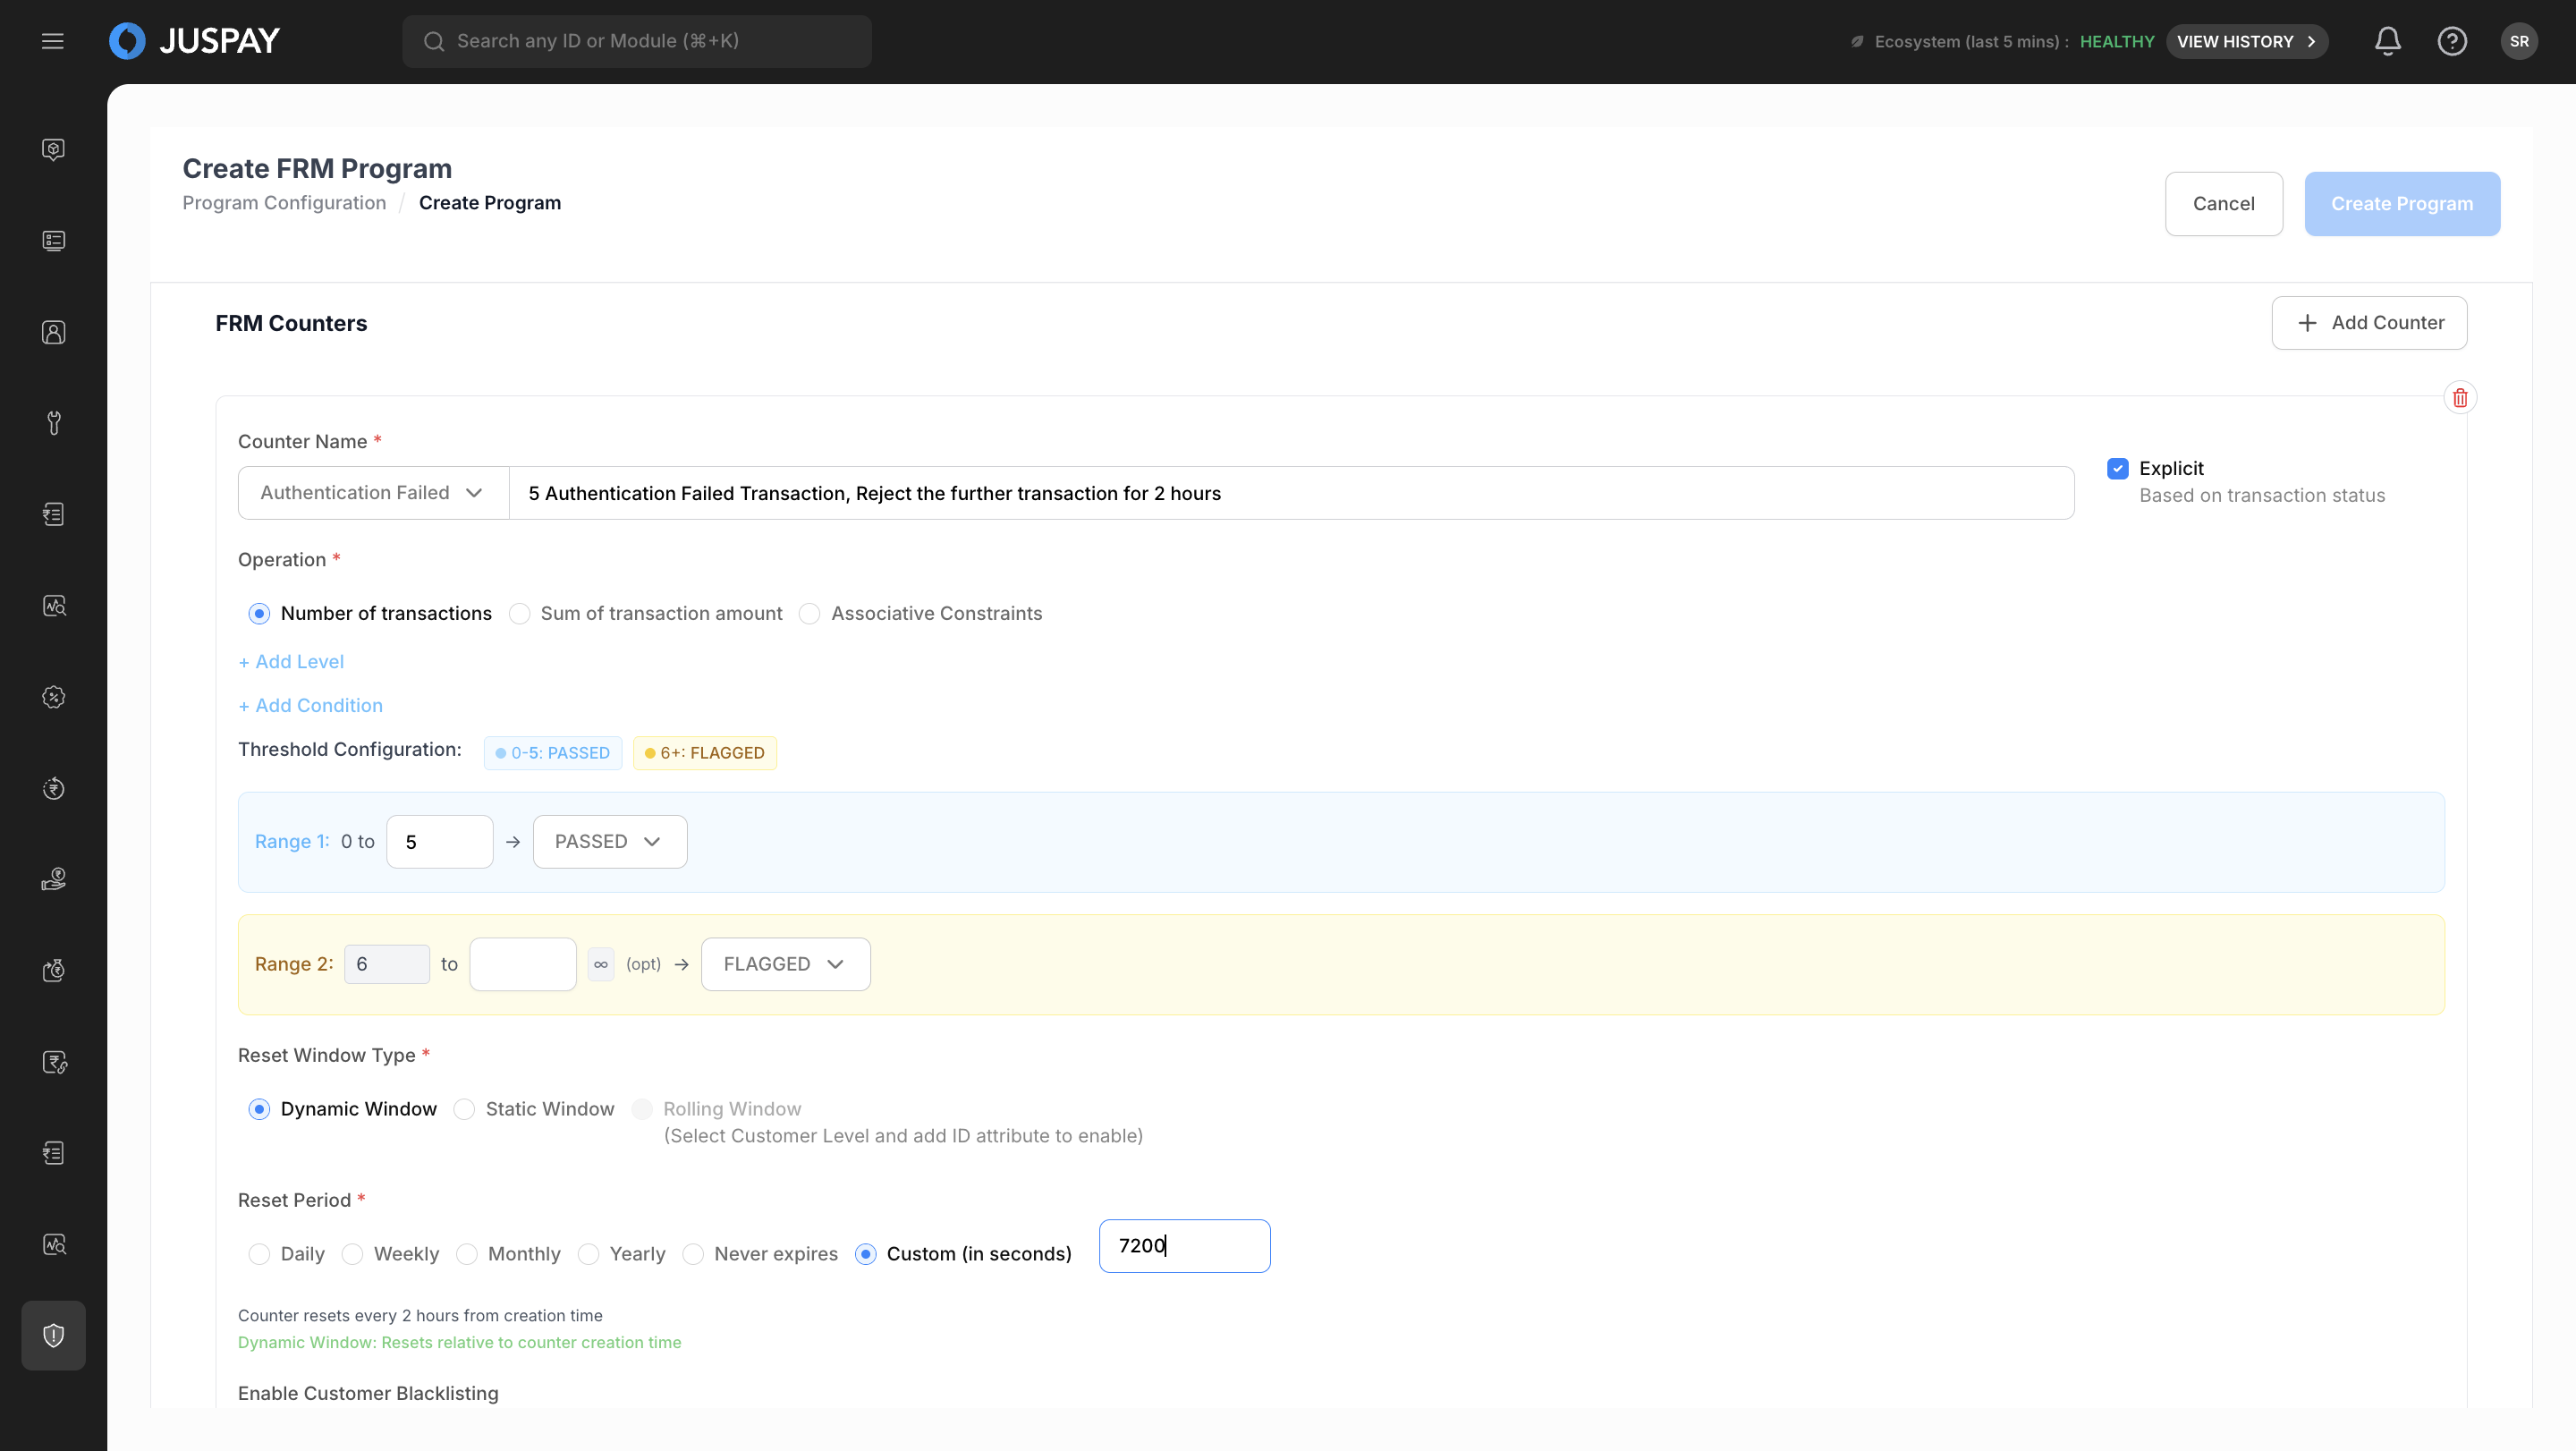
Task: Open the rupee refresh refunds sidebar icon
Action: tap(54, 788)
